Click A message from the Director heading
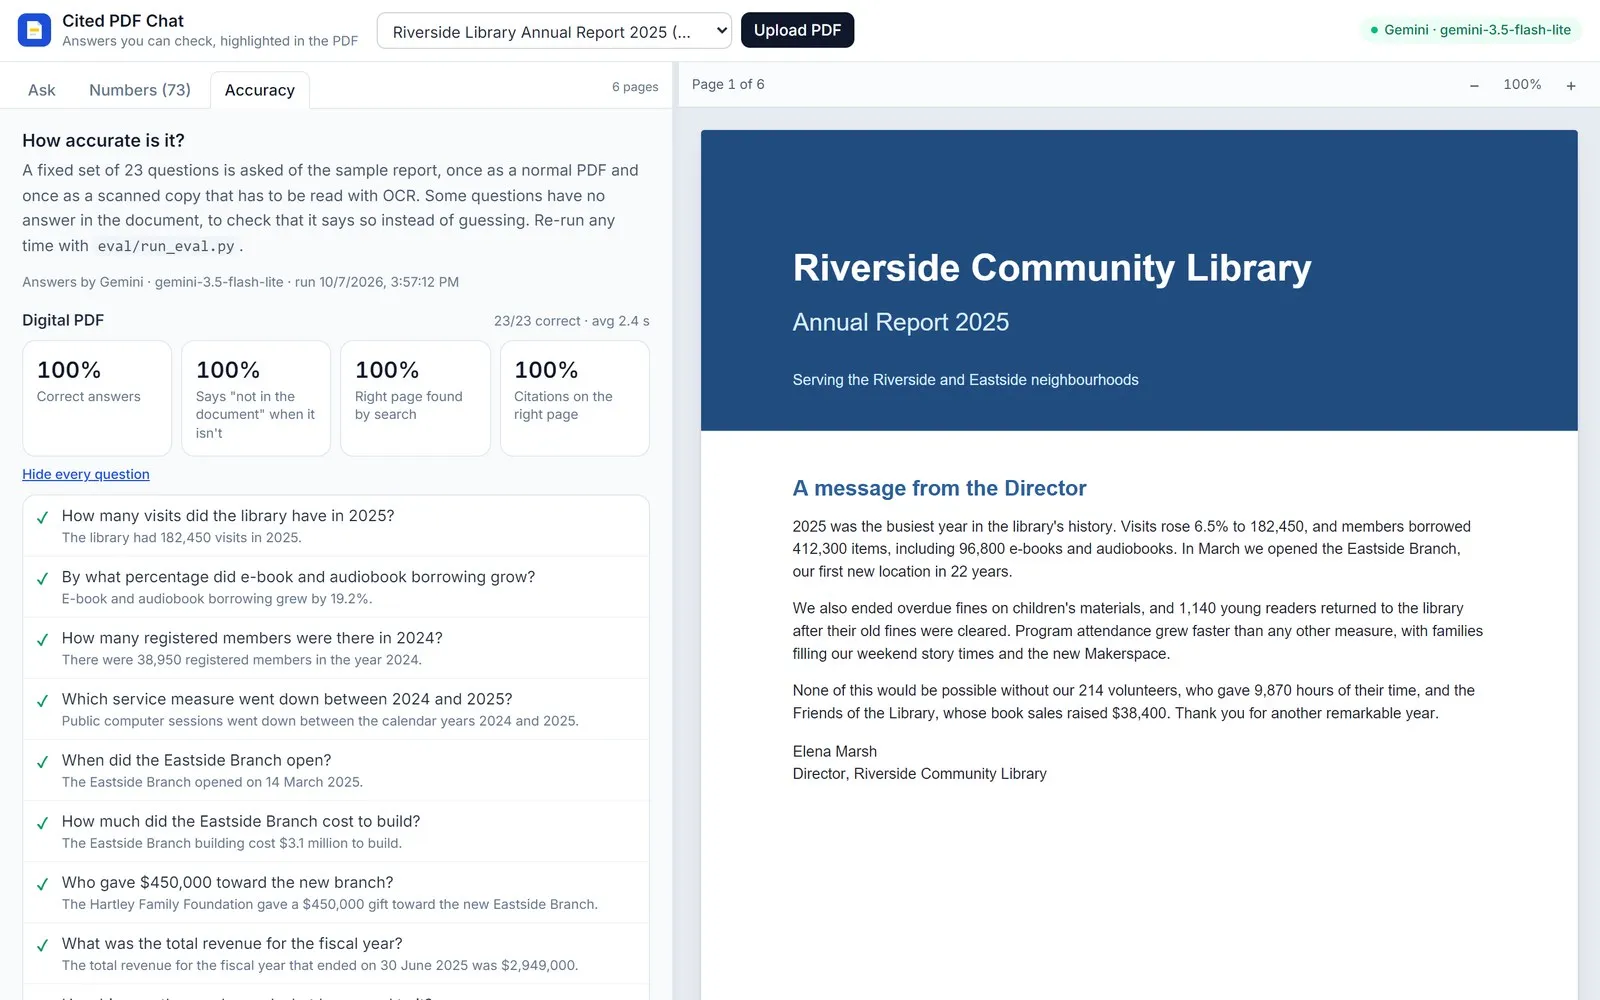 pyautogui.click(x=939, y=488)
